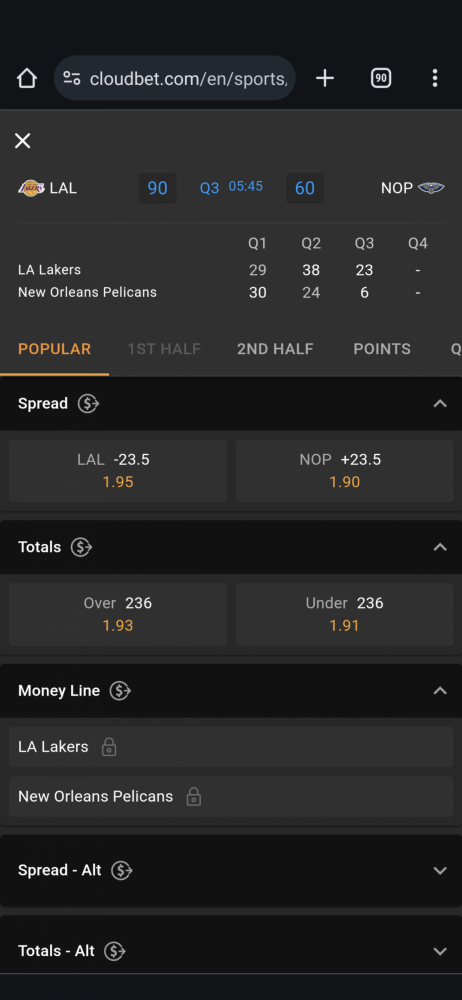Open the browser three-dot menu

(435, 78)
